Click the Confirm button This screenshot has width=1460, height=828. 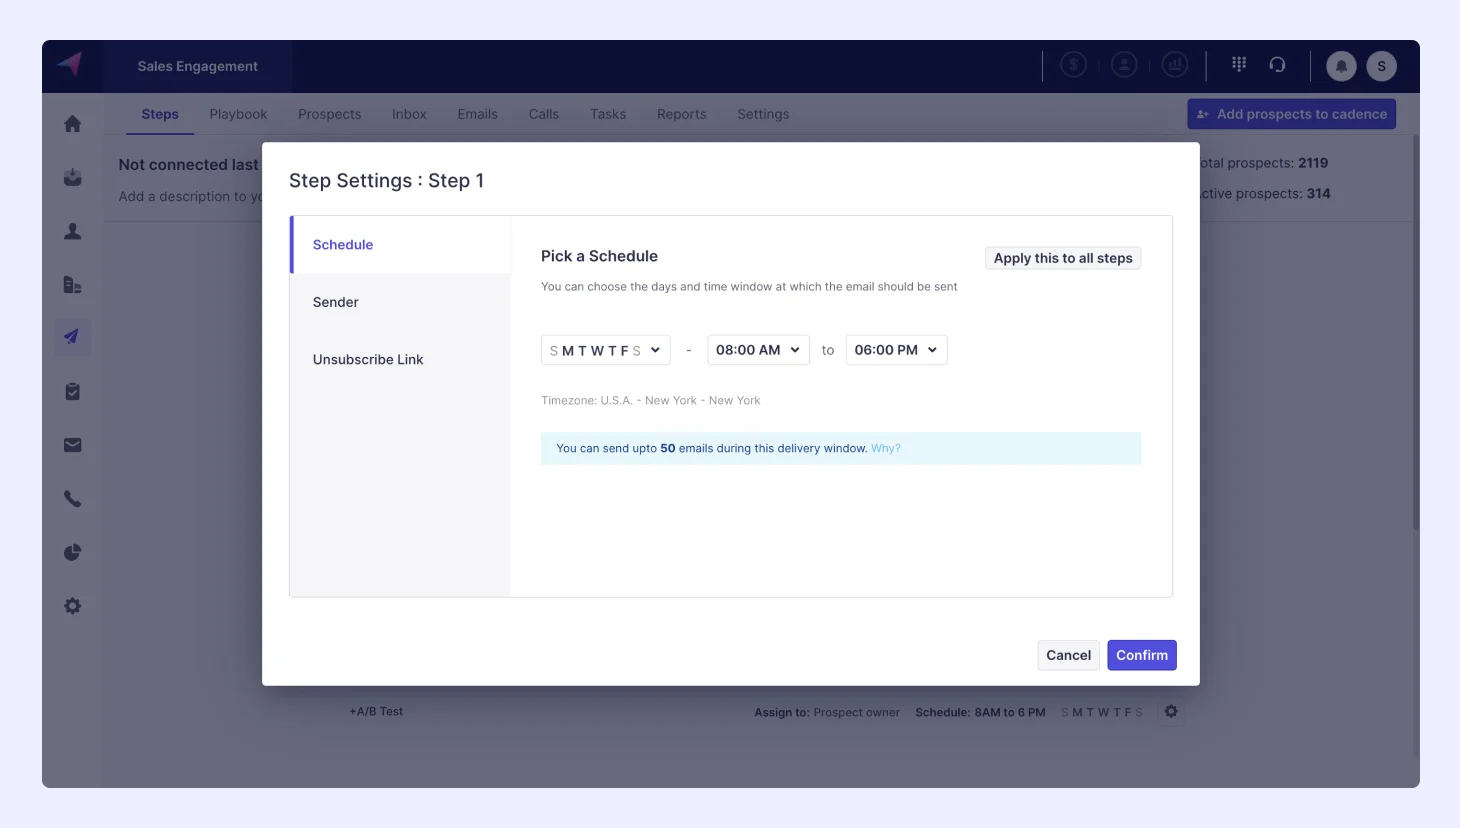[1141, 655]
